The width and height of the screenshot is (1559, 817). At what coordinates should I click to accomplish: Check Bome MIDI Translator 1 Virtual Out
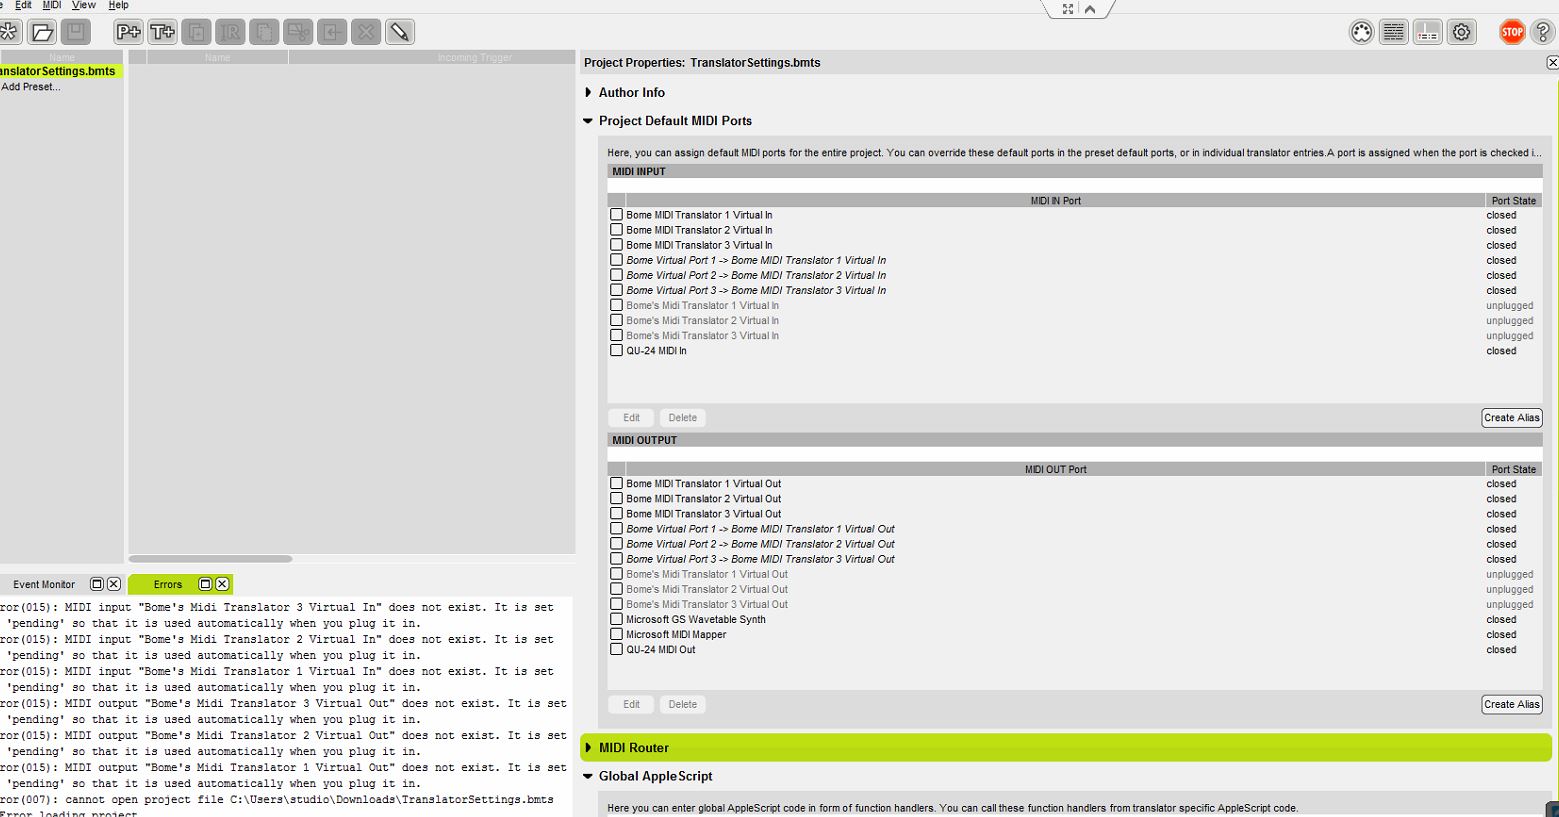pos(616,483)
